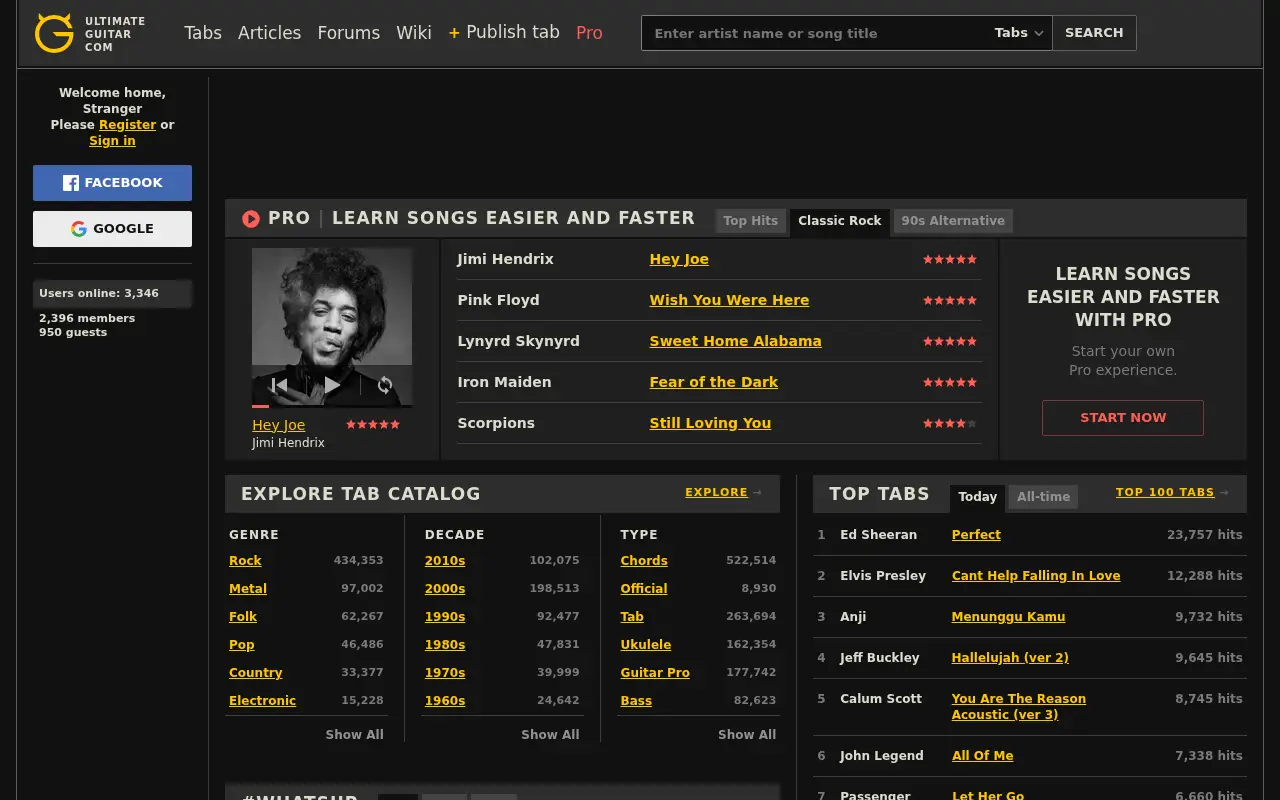Open Fear of the Dark tab
The height and width of the screenshot is (800, 1280).
[713, 382]
